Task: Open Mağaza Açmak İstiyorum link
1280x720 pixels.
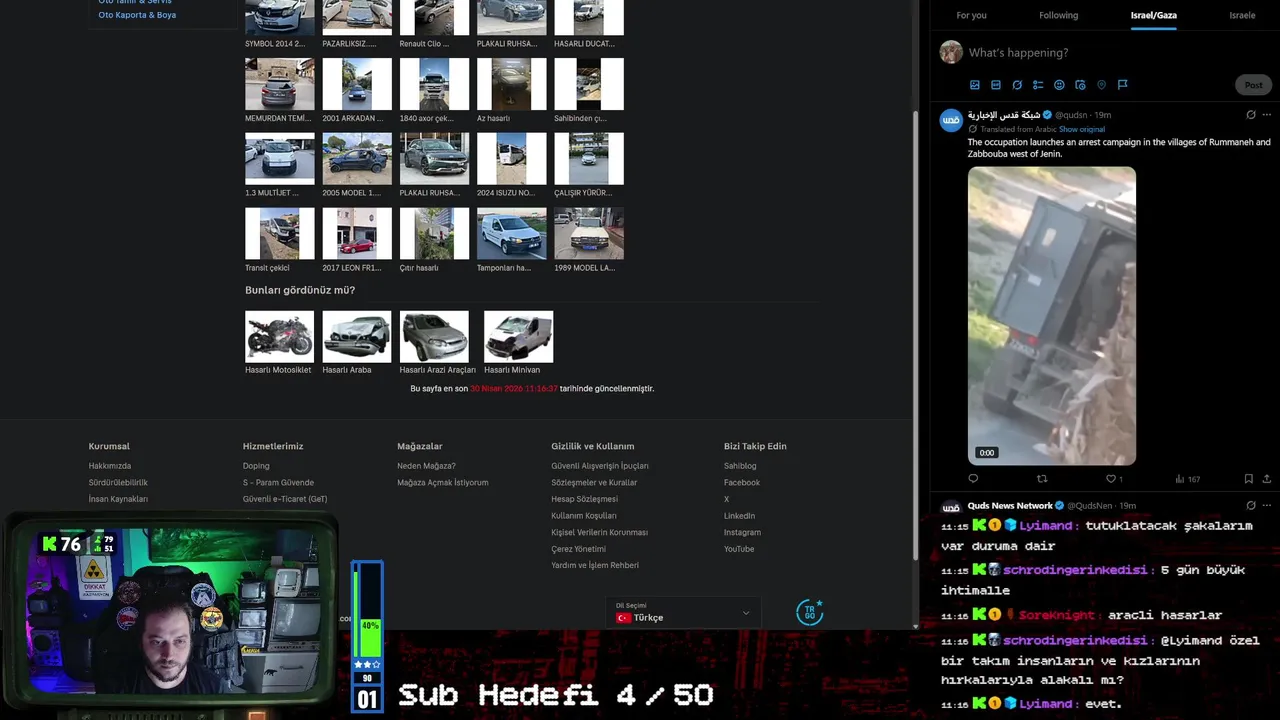Action: 443,483
